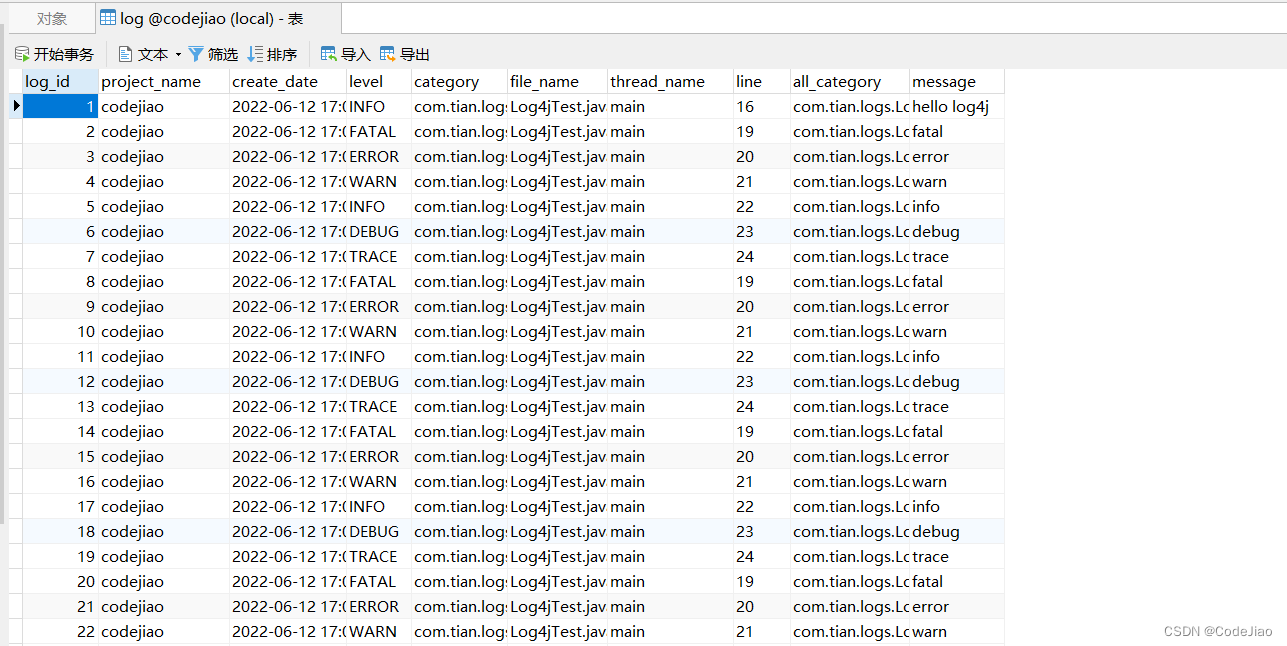This screenshot has width=1287, height=646.
Task: Click the Sort (排序) icon
Action: 256,54
